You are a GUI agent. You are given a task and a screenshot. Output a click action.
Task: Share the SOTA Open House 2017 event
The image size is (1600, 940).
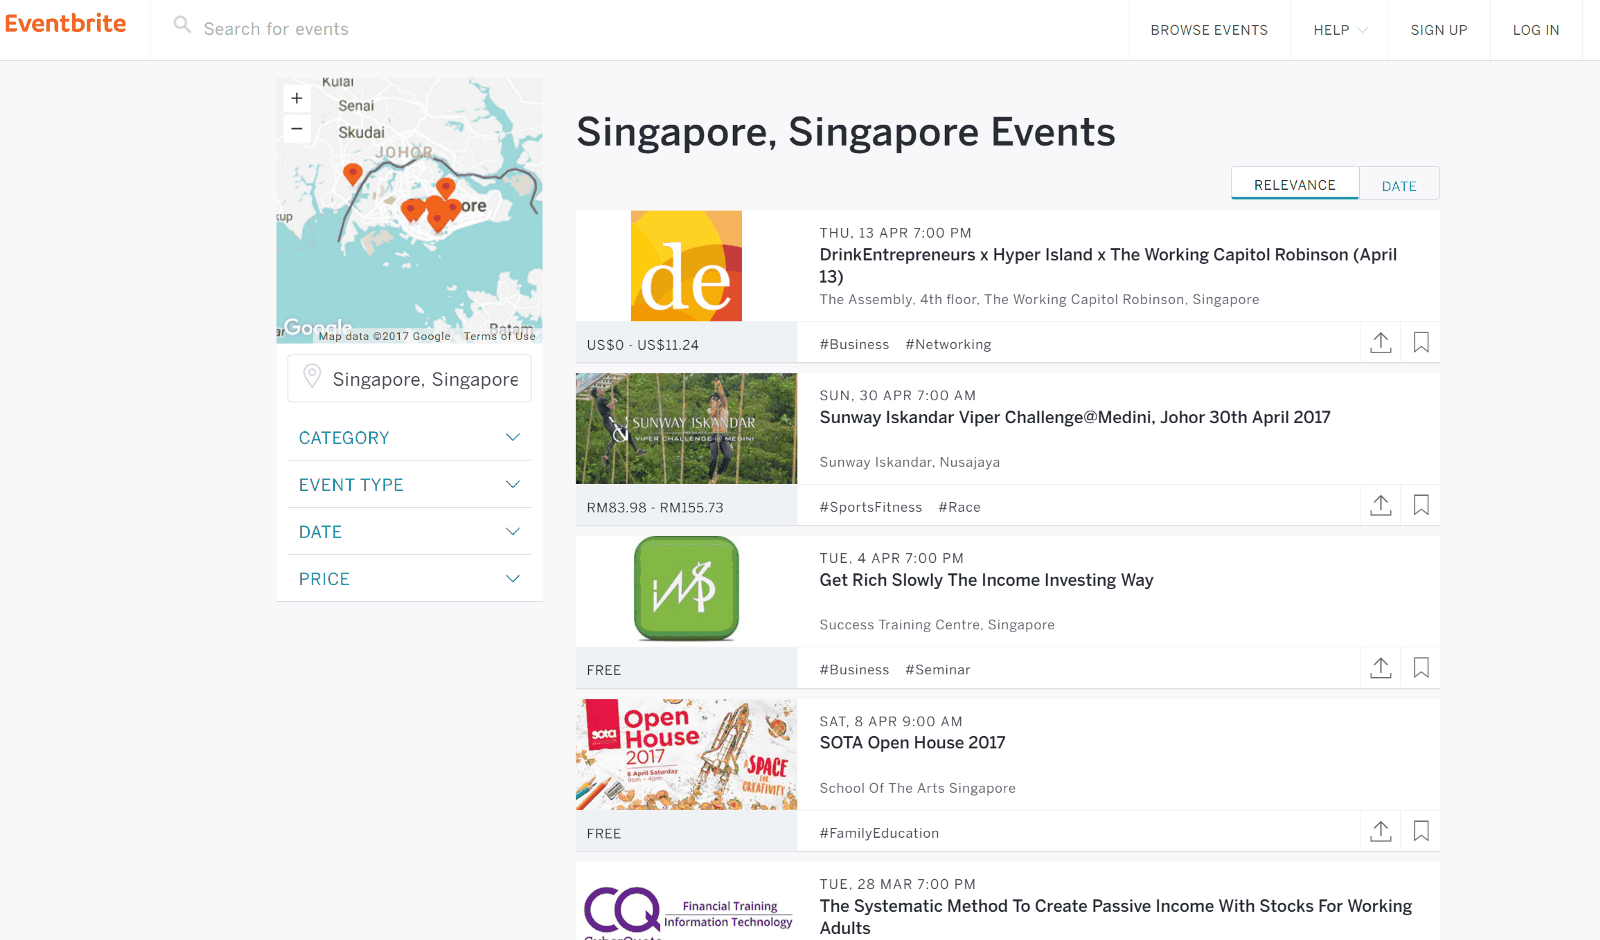point(1381,831)
